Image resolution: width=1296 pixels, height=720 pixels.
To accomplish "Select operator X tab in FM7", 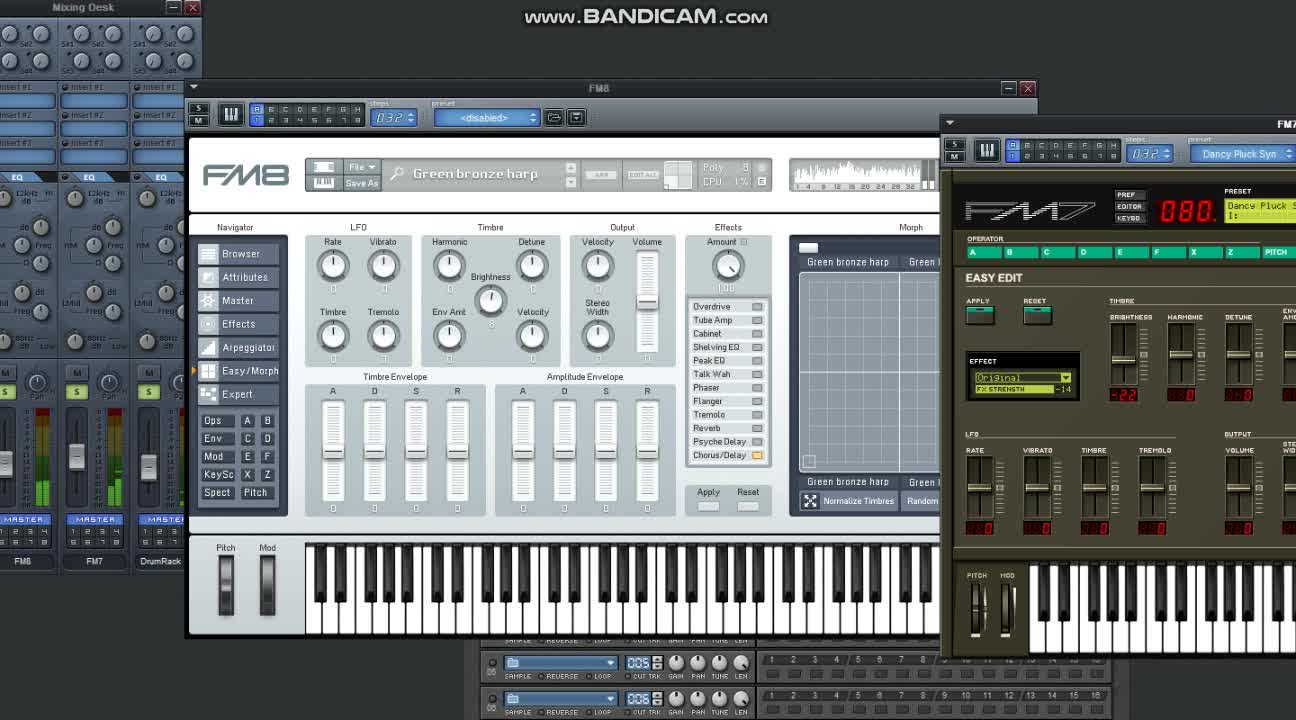I will pos(1206,252).
